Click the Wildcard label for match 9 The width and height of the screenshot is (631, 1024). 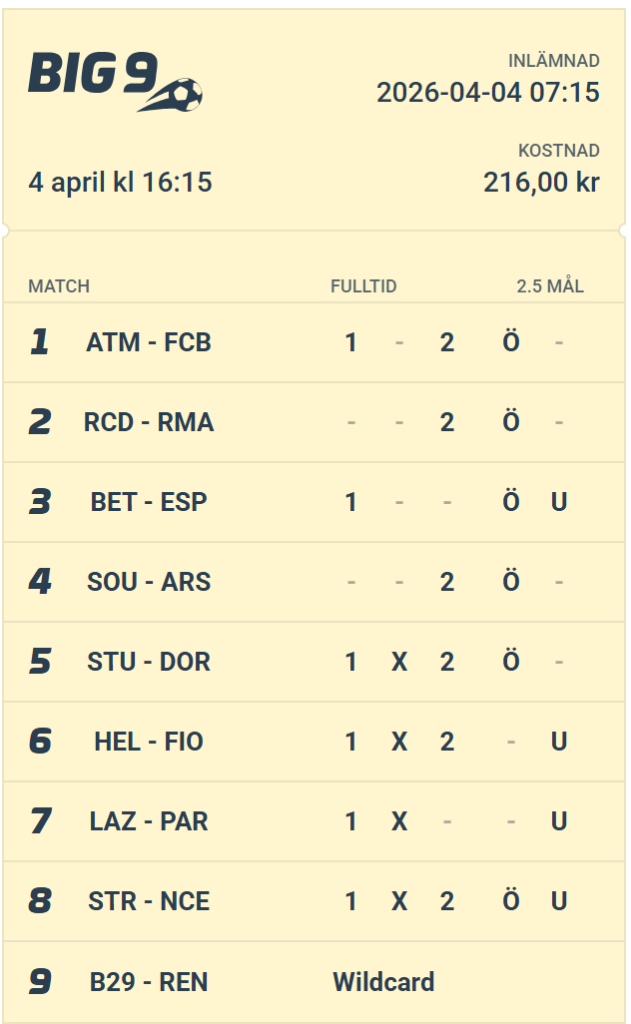(x=383, y=982)
